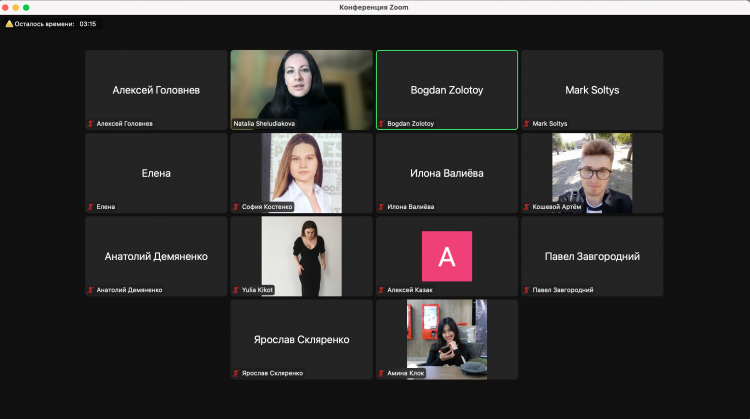
Task: Click muted mic icon for Илона Валиёва
Action: 382,207
